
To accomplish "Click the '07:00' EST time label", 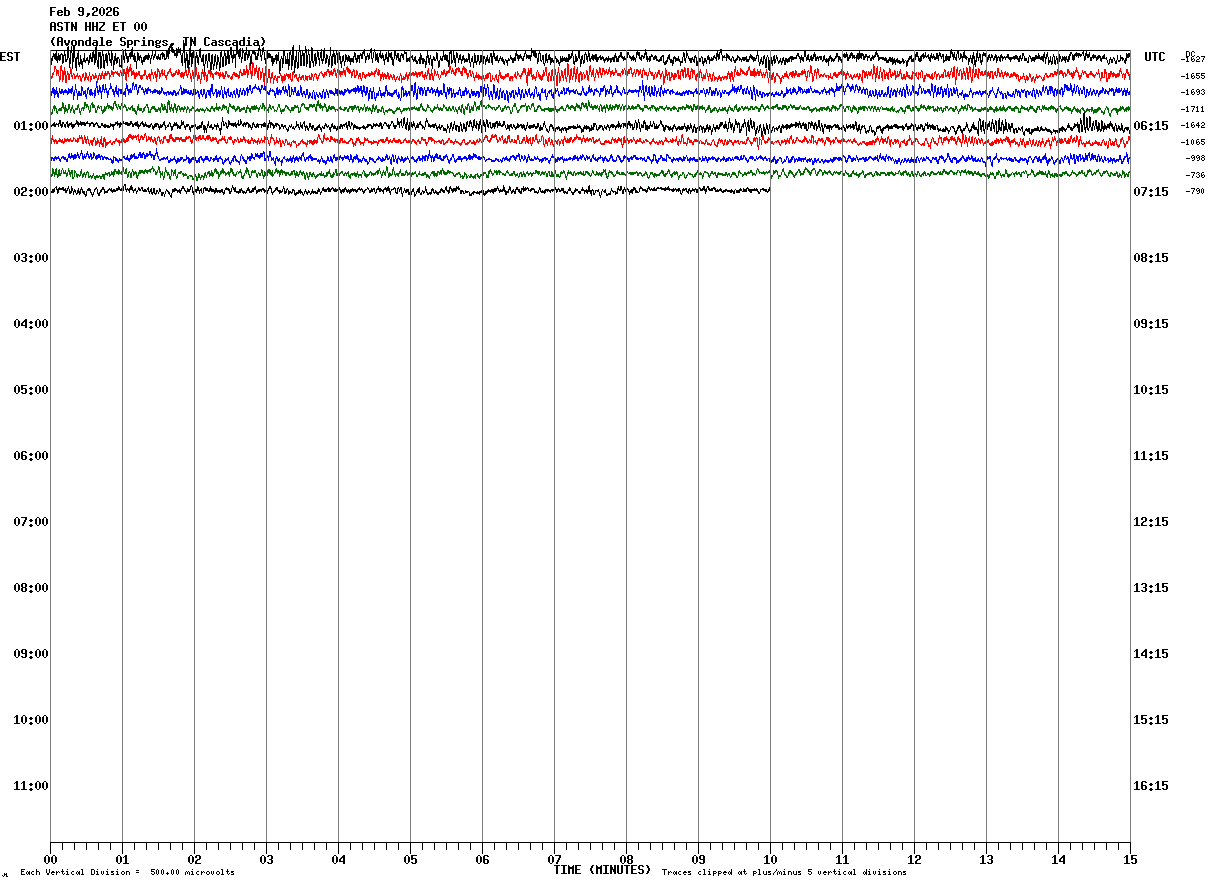I will coord(31,522).
